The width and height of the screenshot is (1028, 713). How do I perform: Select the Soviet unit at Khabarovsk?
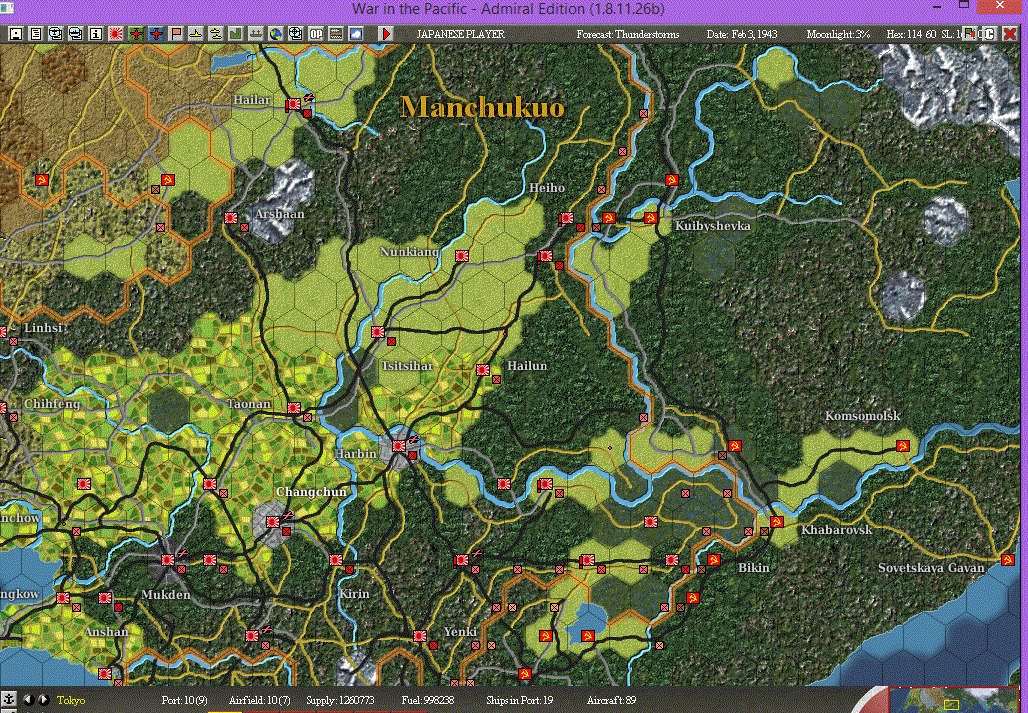pos(776,522)
